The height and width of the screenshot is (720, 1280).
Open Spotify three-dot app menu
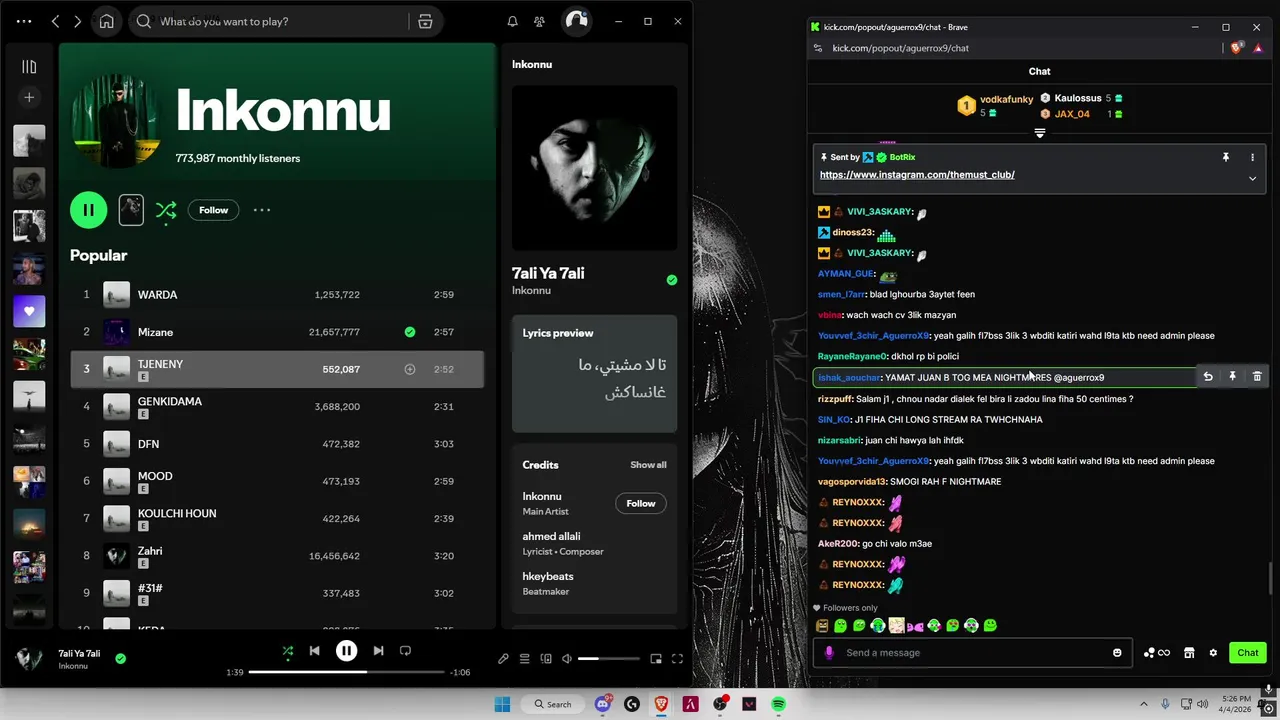(24, 21)
